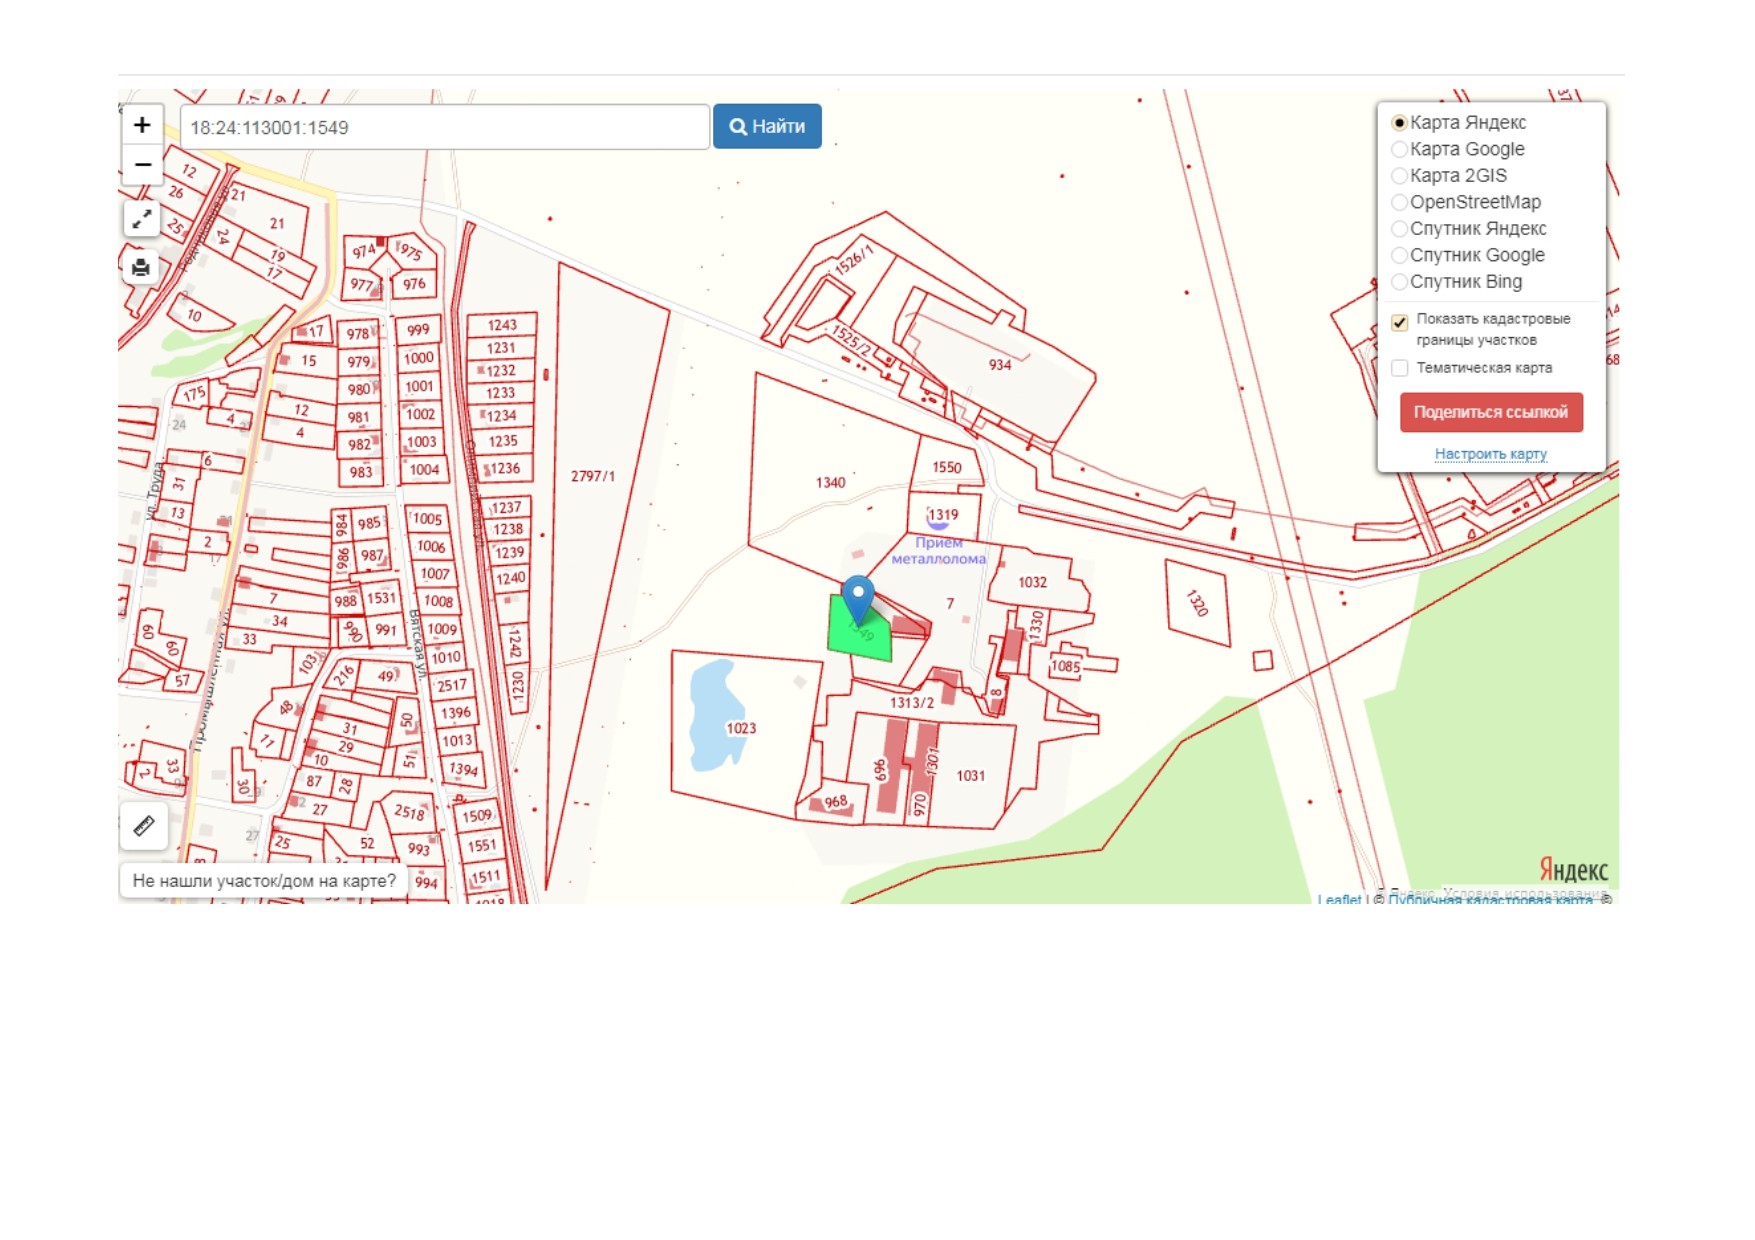Toggle fullscreen map view
Screen dimensions: 1755x1240
pos(142,218)
